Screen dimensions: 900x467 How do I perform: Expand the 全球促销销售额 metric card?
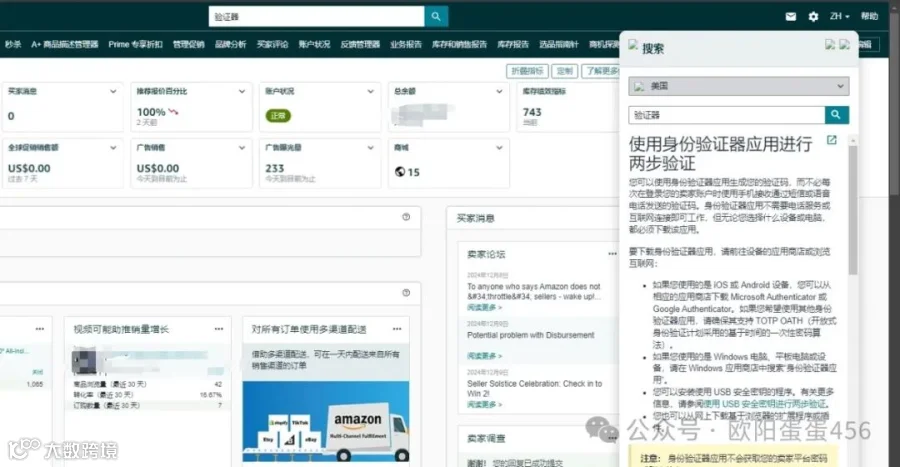tap(113, 147)
